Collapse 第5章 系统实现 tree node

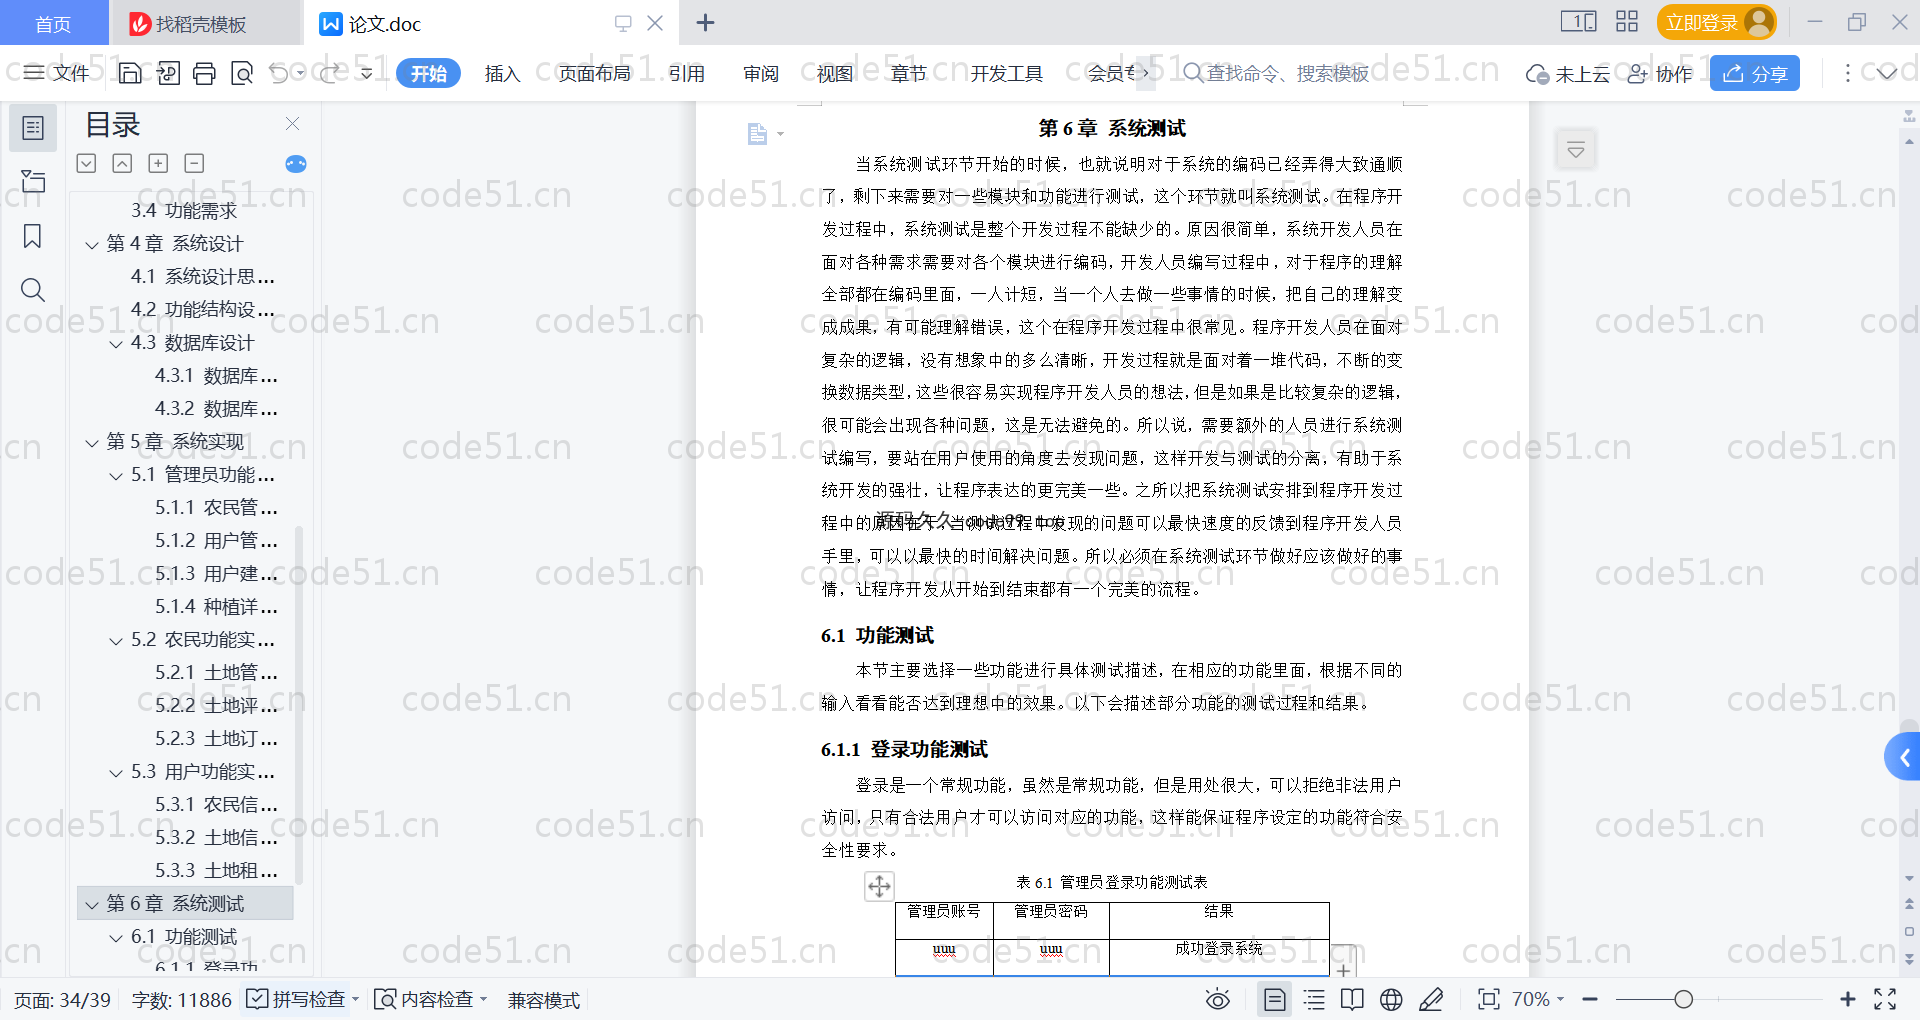92,443
